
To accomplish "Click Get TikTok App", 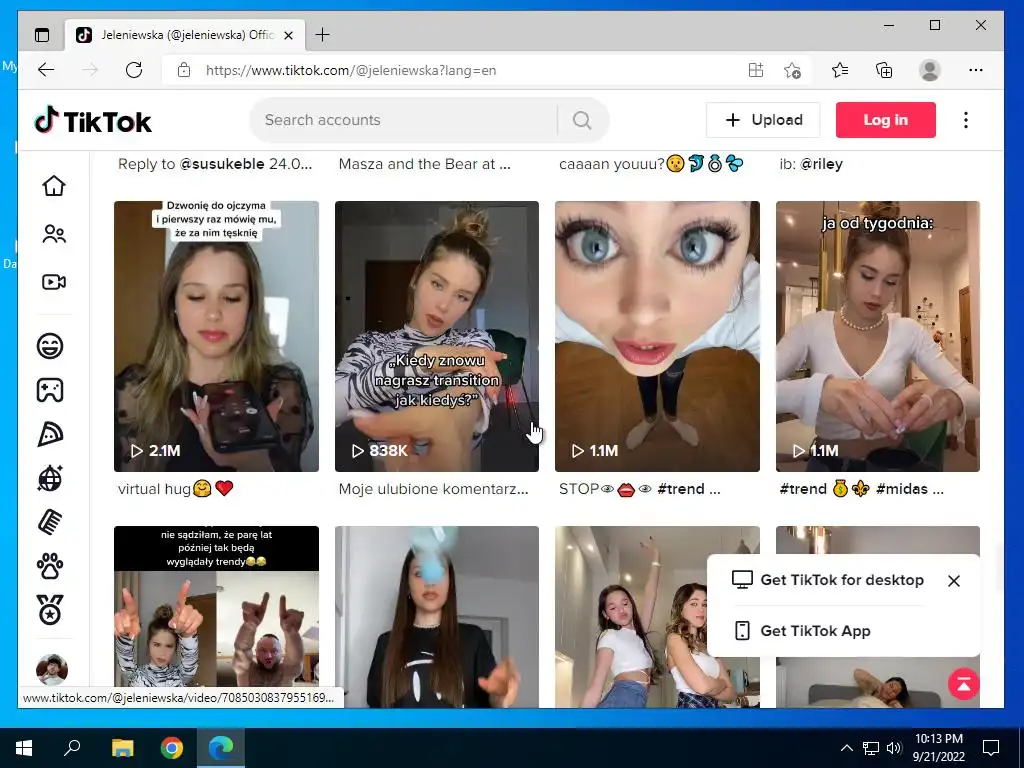I will point(803,631).
